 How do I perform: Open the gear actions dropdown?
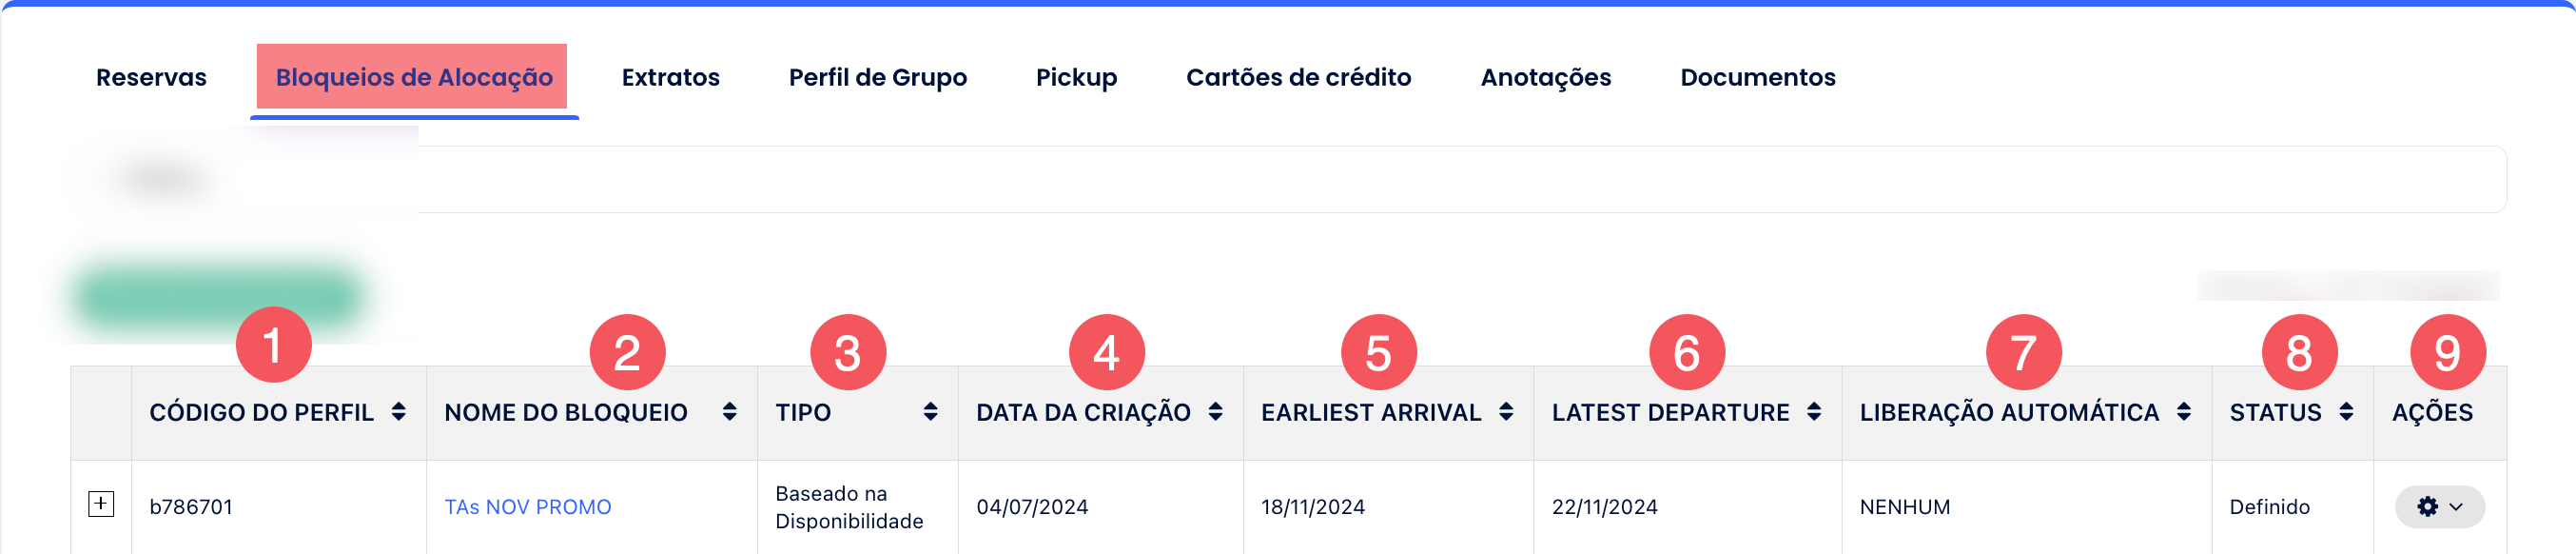coord(2438,507)
